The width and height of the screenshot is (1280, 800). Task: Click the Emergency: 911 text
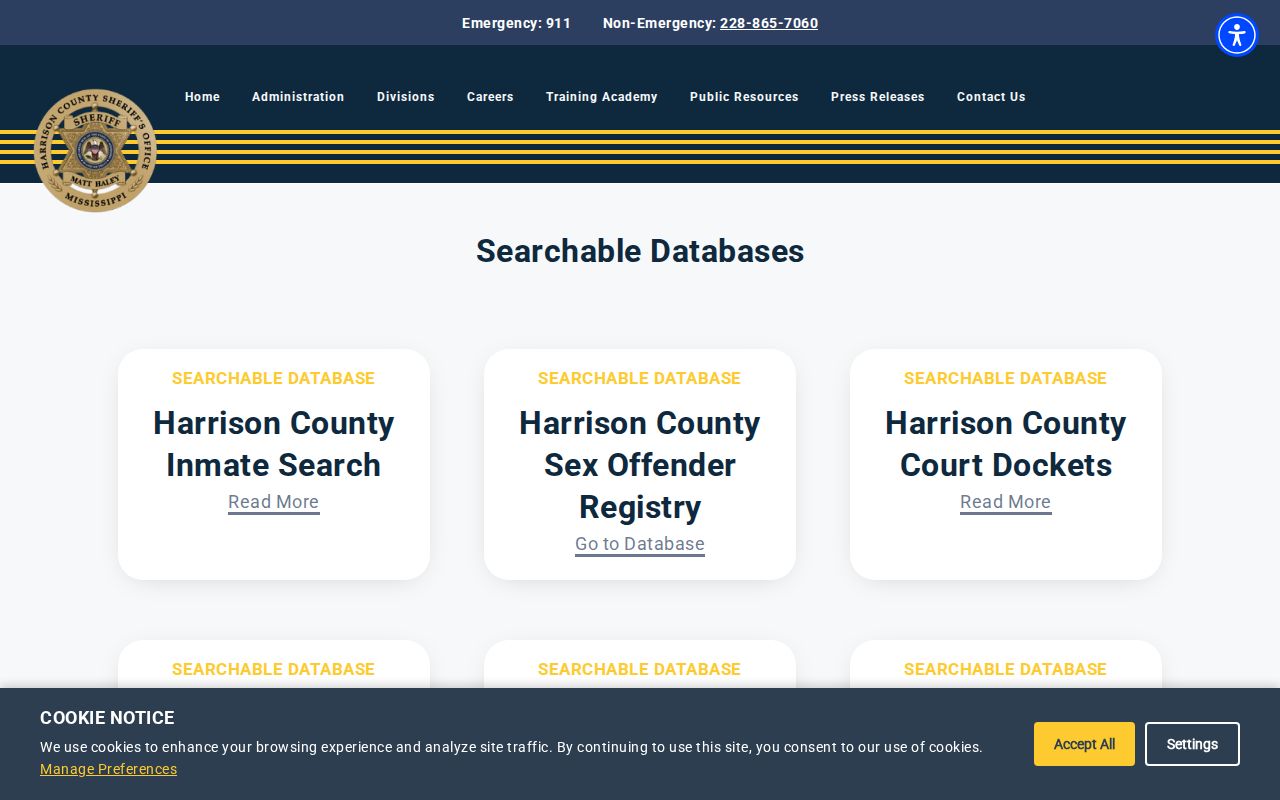point(516,23)
